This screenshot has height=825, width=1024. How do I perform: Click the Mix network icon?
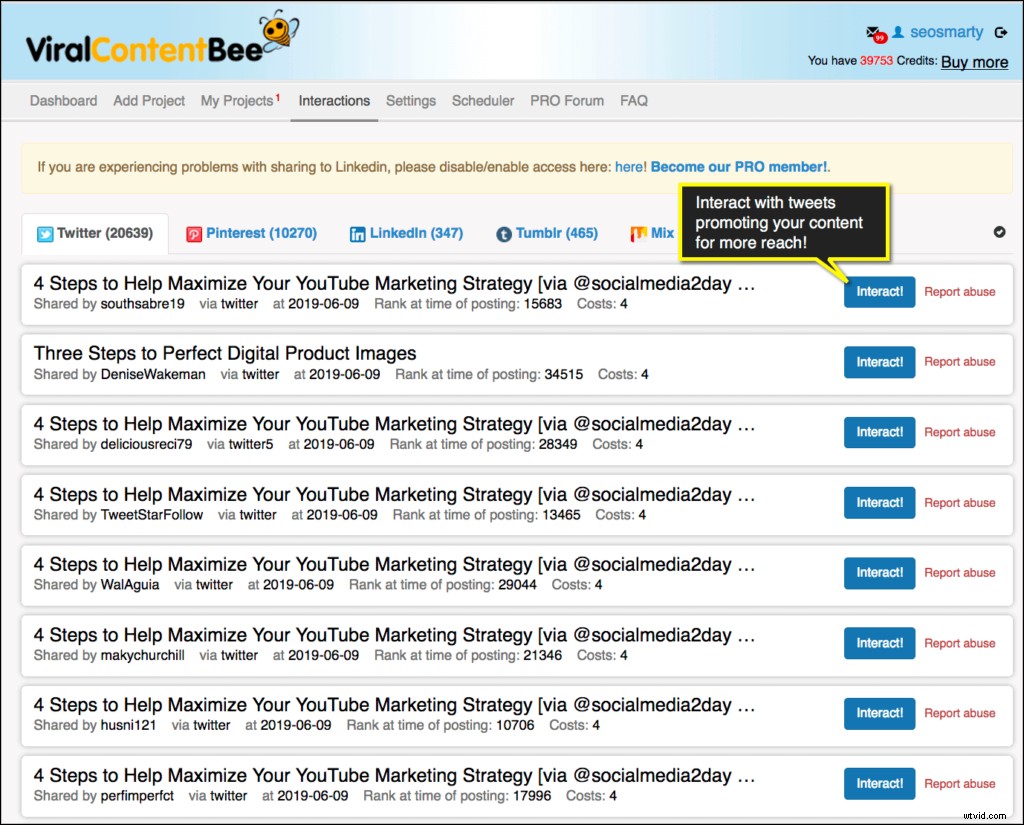[x=640, y=234]
